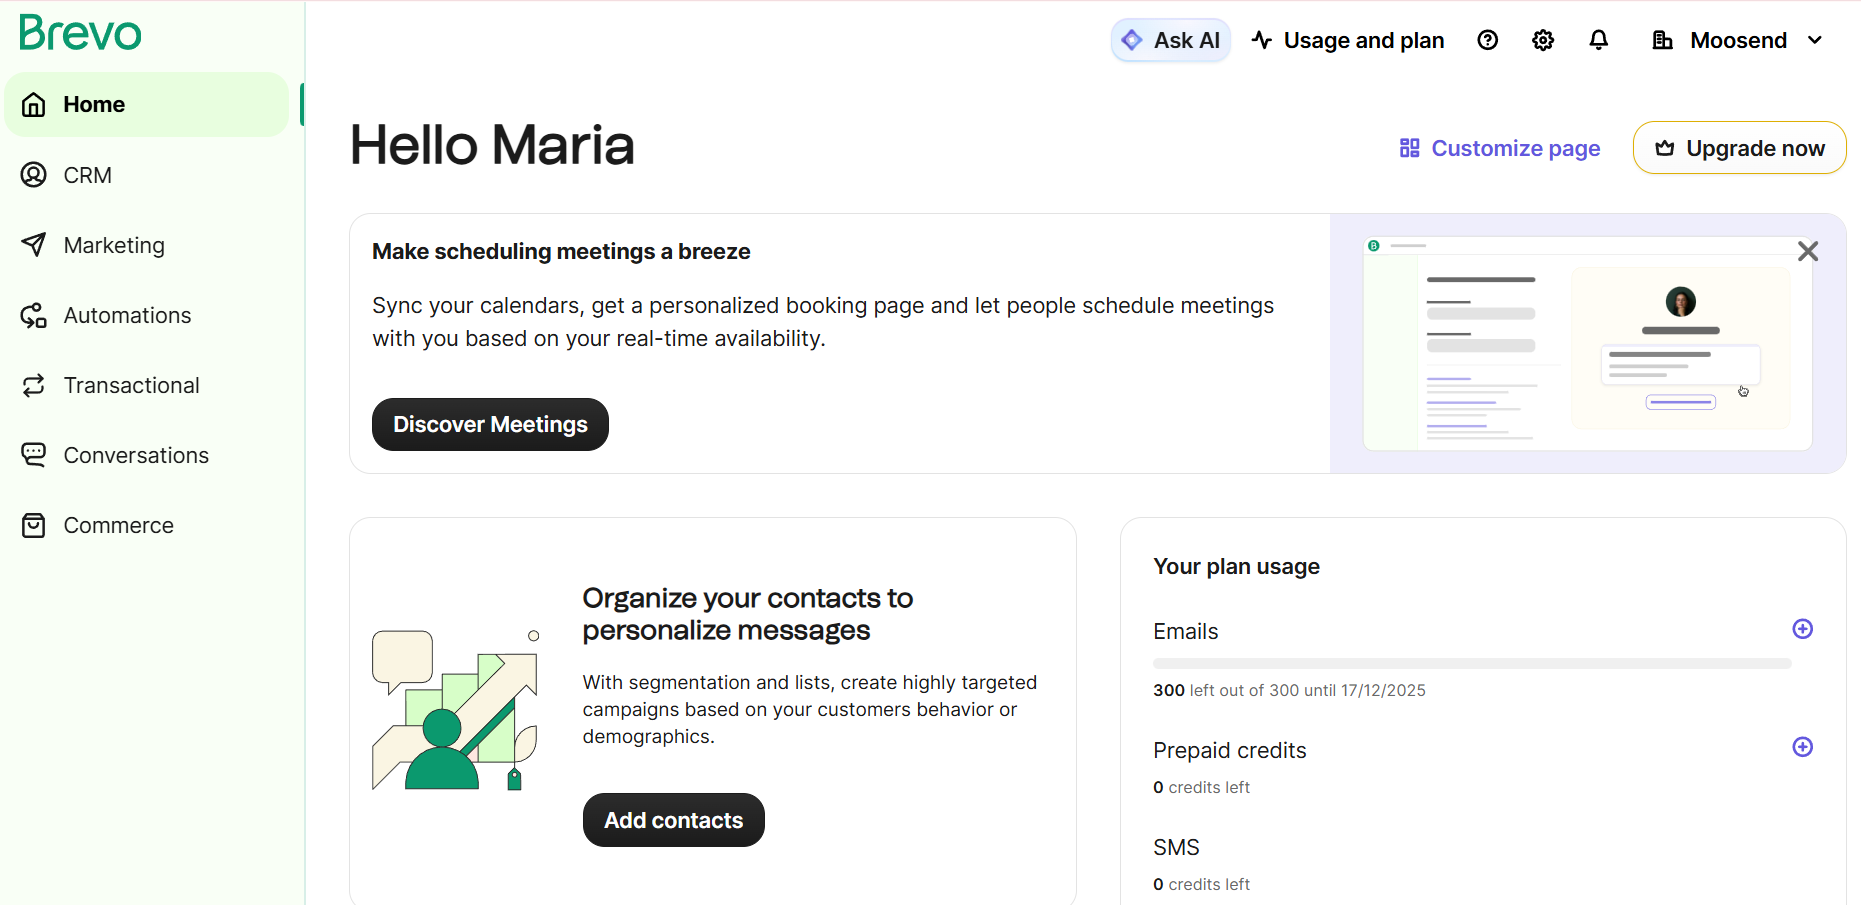This screenshot has height=905, width=1861.
Task: Select Transactional in the sidebar
Action: coord(131,385)
